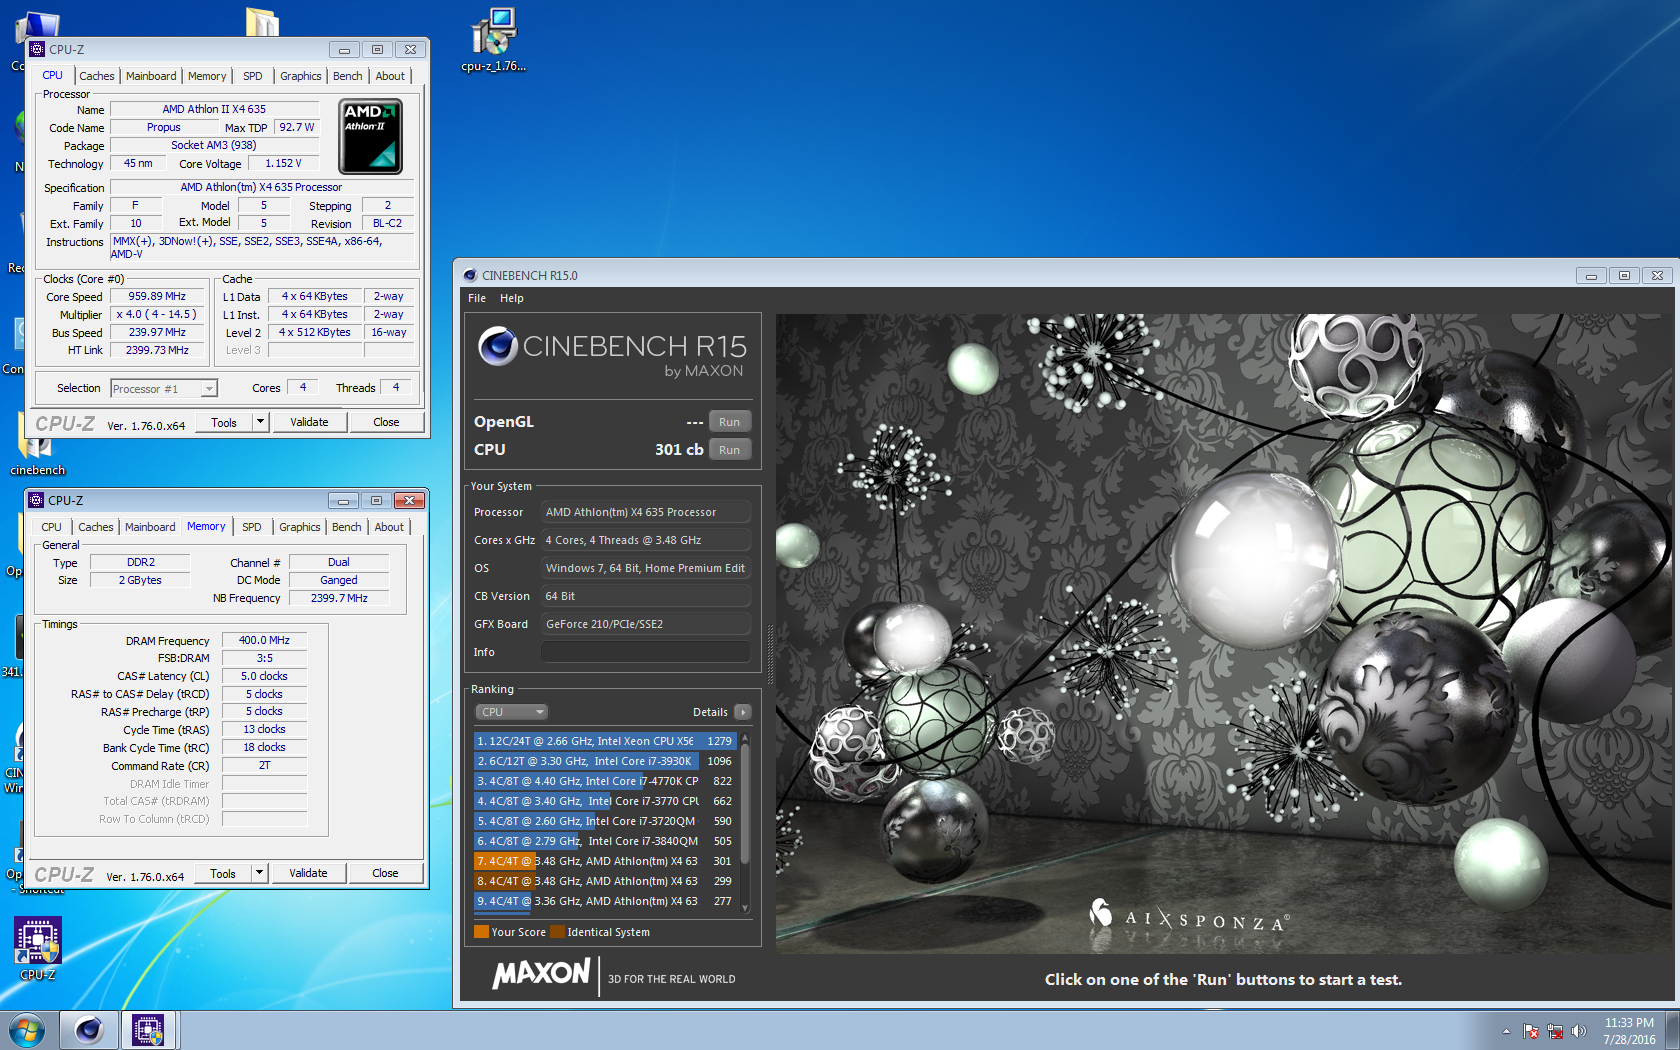Click the Cinebench window title bar icon

470,275
